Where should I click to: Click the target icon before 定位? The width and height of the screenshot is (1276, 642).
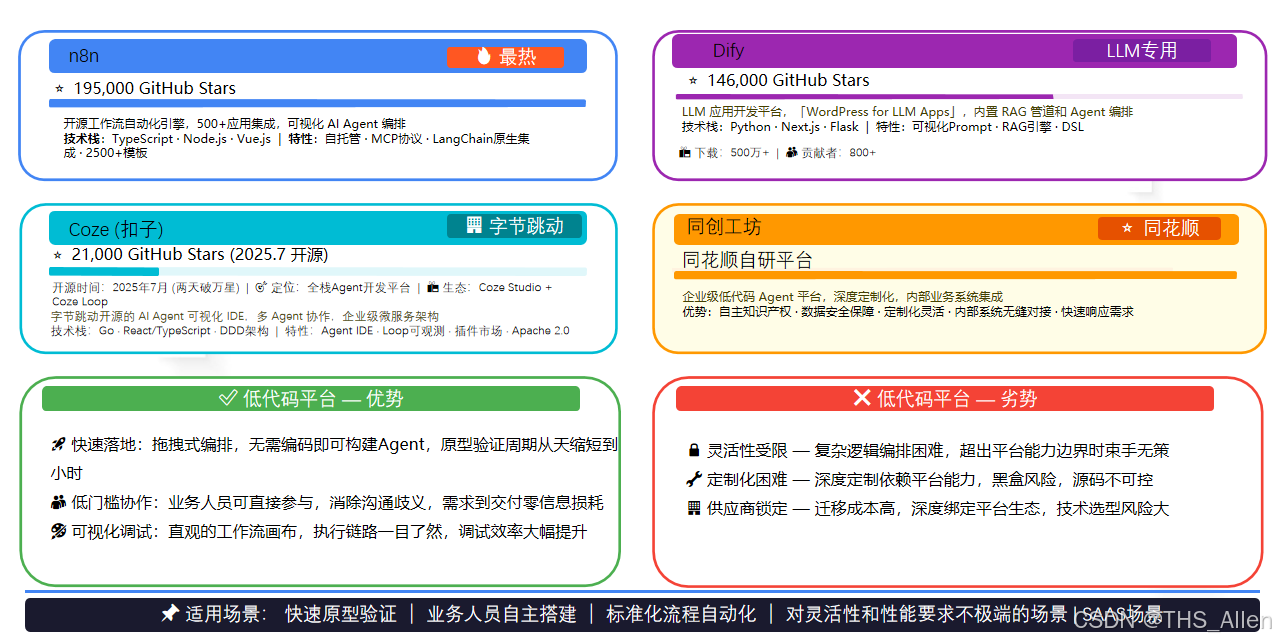click(x=262, y=287)
